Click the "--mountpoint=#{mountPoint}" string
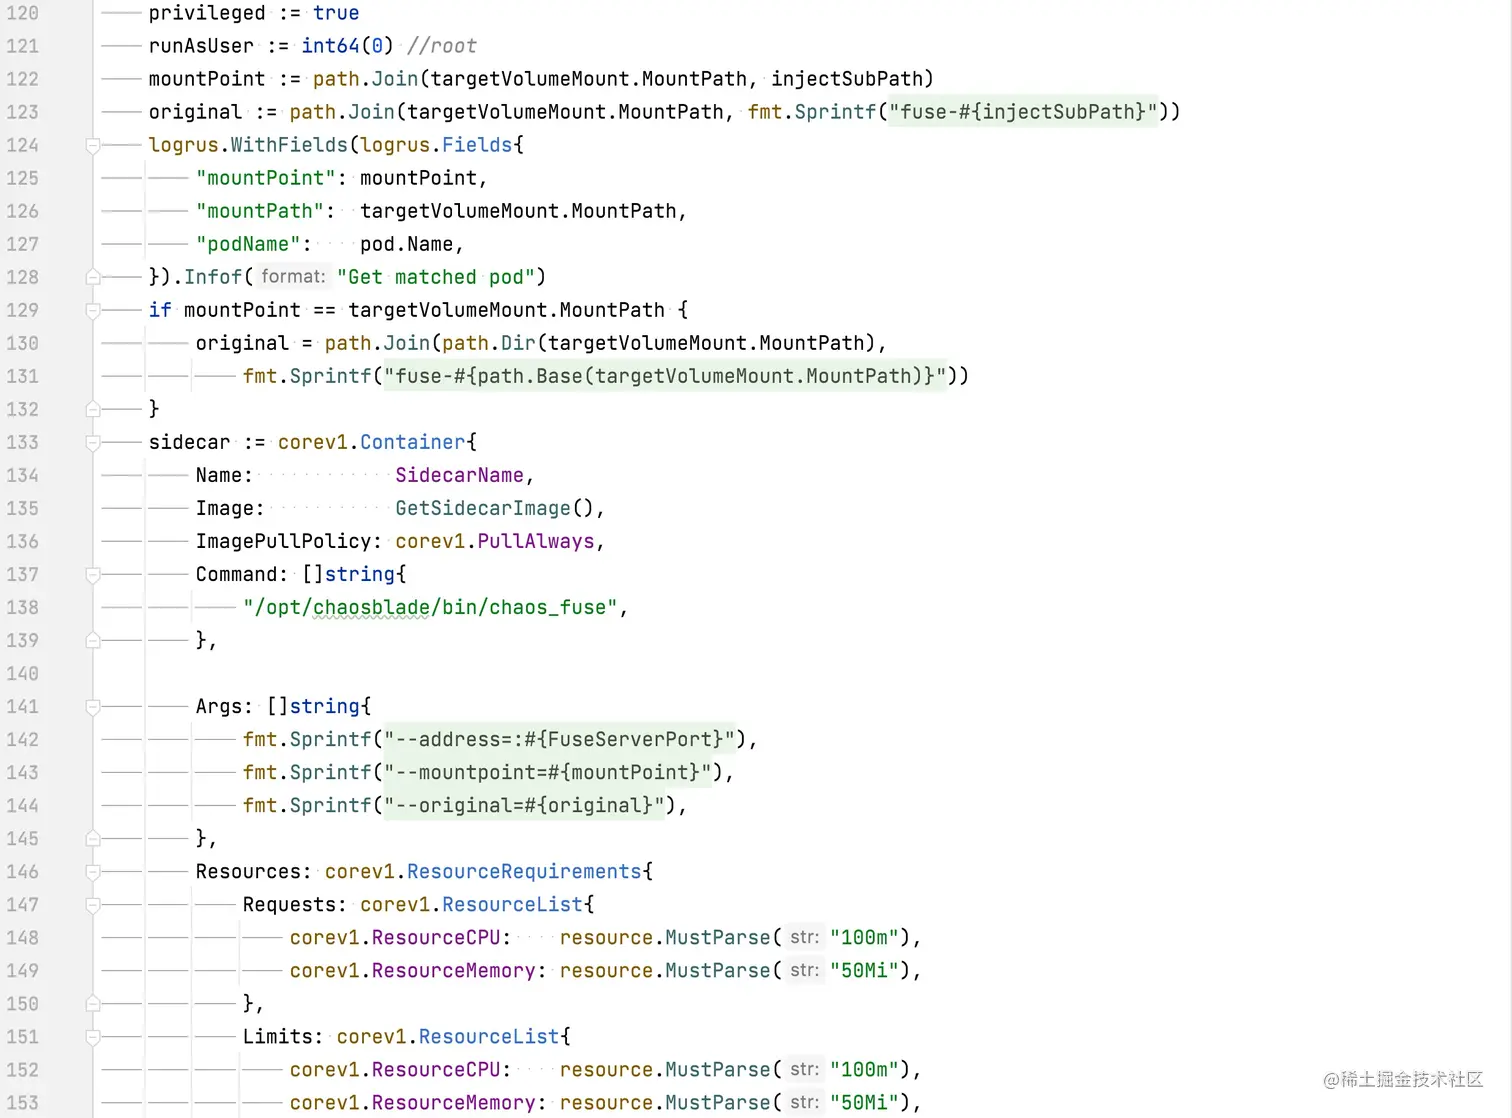 point(547,772)
